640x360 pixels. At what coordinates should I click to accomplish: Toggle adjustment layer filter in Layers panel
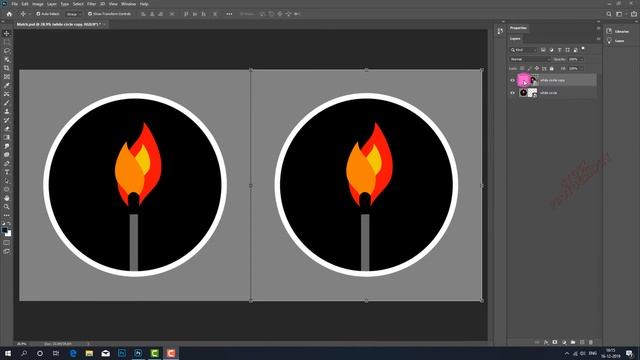tap(551, 50)
